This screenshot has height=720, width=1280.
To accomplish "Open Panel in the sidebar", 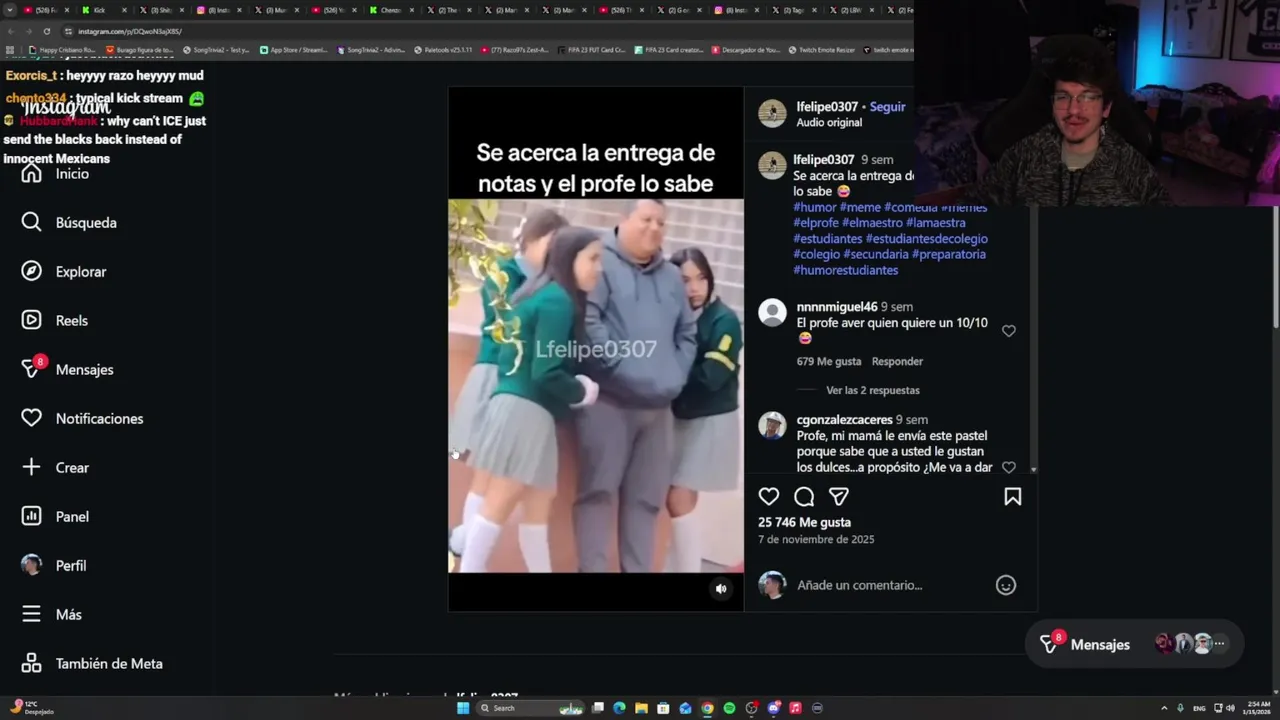I will pyautogui.click(x=56, y=516).
